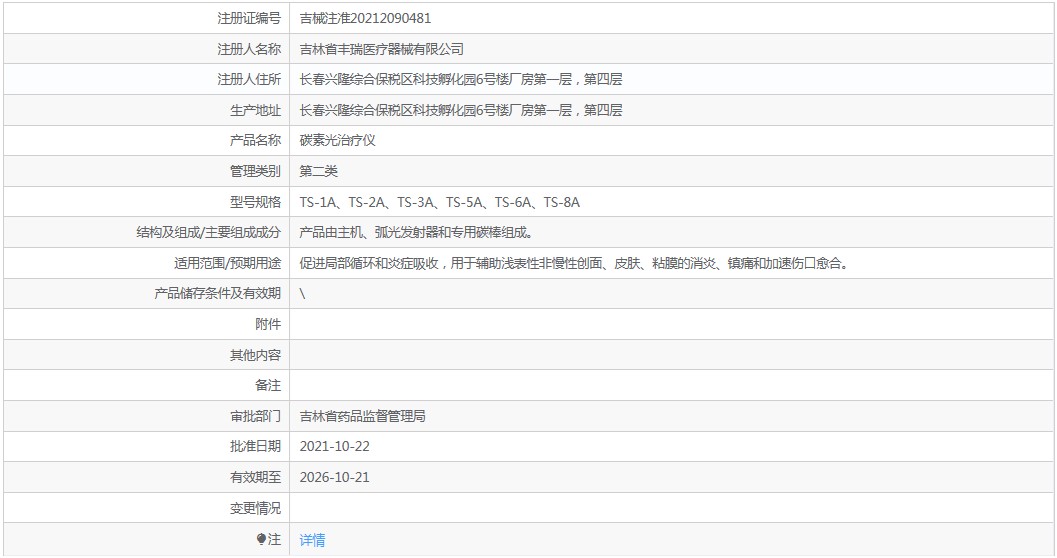1057x558 pixels.
Task: Select the 第二类 management category value
Action: (x=318, y=171)
